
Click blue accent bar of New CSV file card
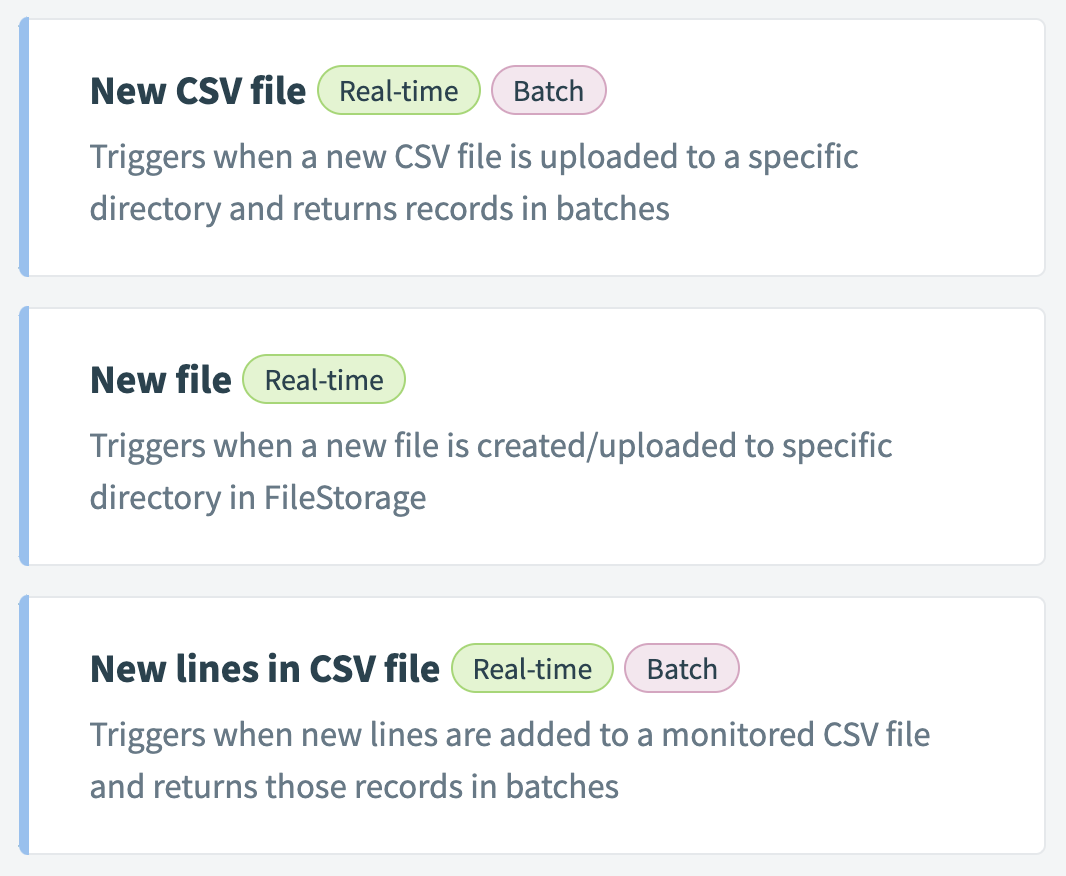point(24,147)
